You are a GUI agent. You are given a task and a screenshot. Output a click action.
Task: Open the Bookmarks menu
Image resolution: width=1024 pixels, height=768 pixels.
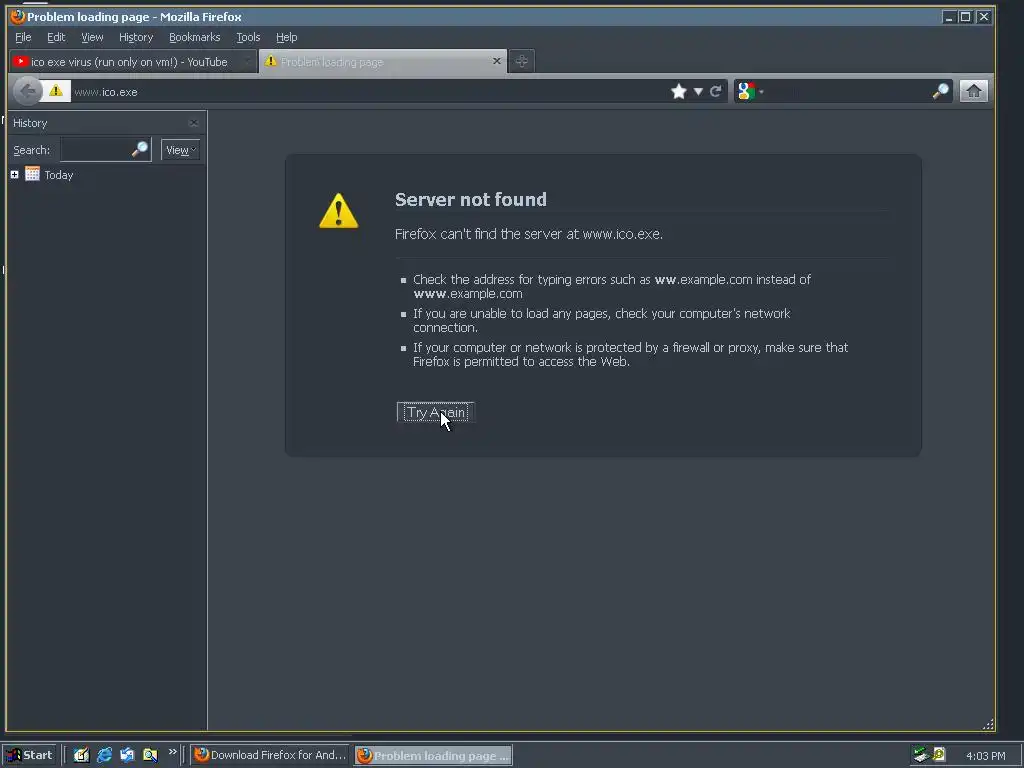point(195,37)
